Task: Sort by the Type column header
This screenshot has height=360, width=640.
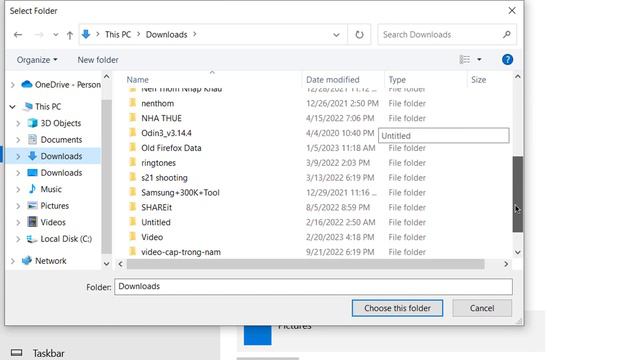Action: pyautogui.click(x=397, y=80)
